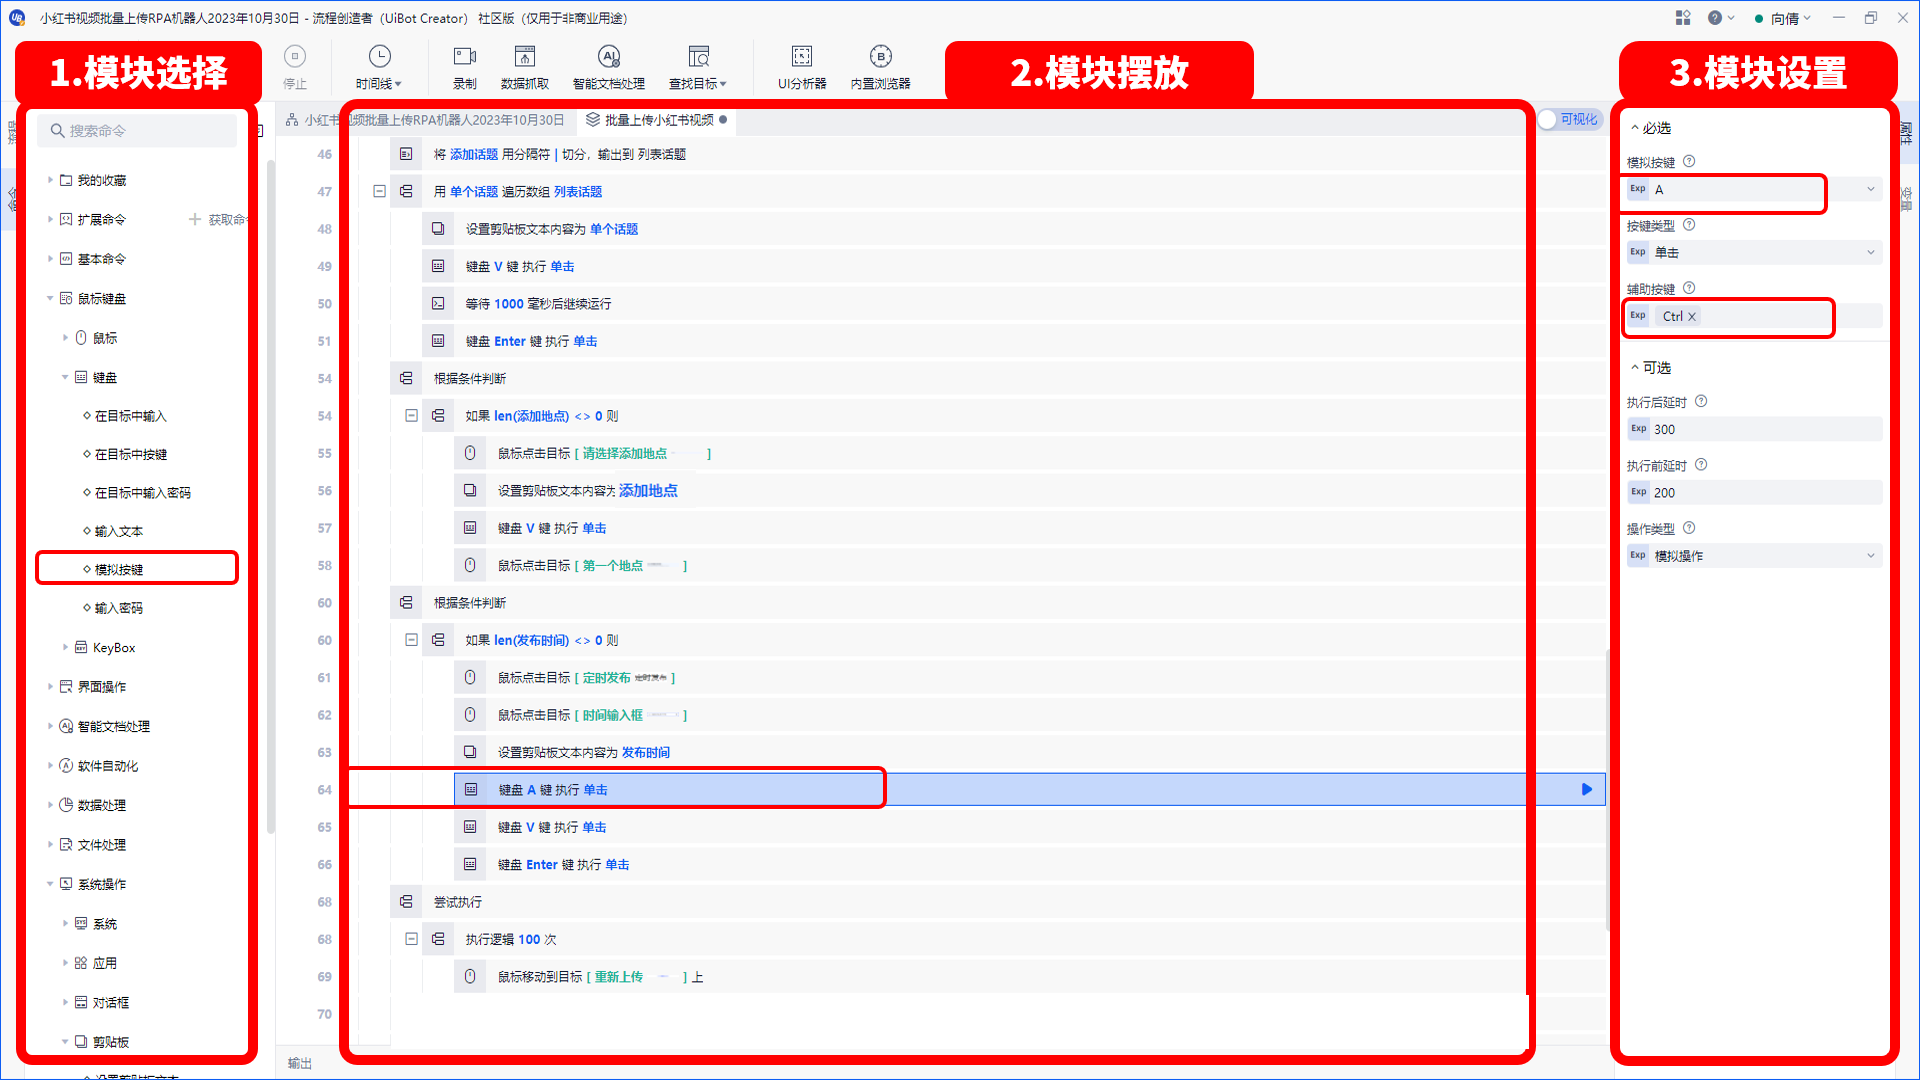The width and height of the screenshot is (1920, 1080).
Task: Click the 执行后延时 field showing 300
Action: pos(1754,429)
